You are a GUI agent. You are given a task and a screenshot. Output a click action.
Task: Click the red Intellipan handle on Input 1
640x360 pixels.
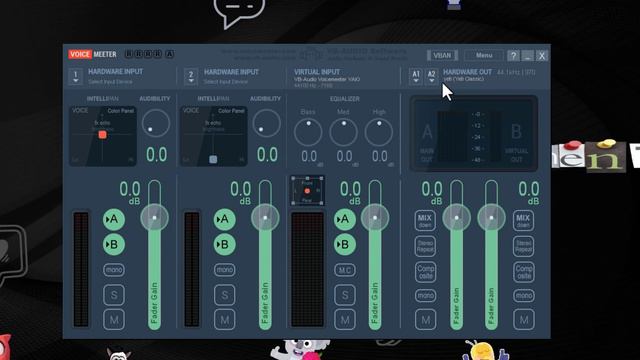102,135
